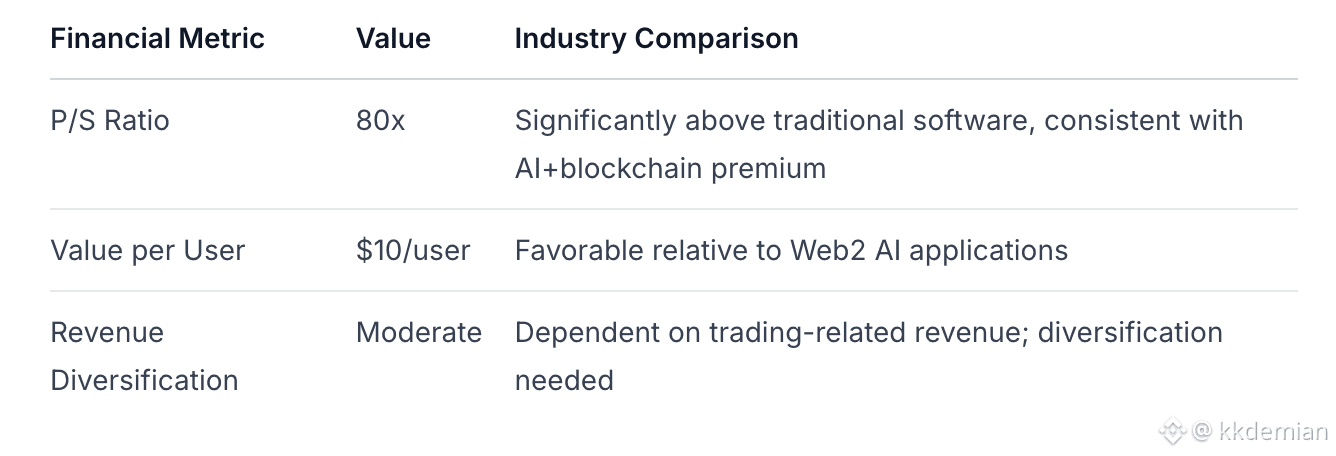Select the Value column header
1336x456 pixels.
tap(393, 39)
